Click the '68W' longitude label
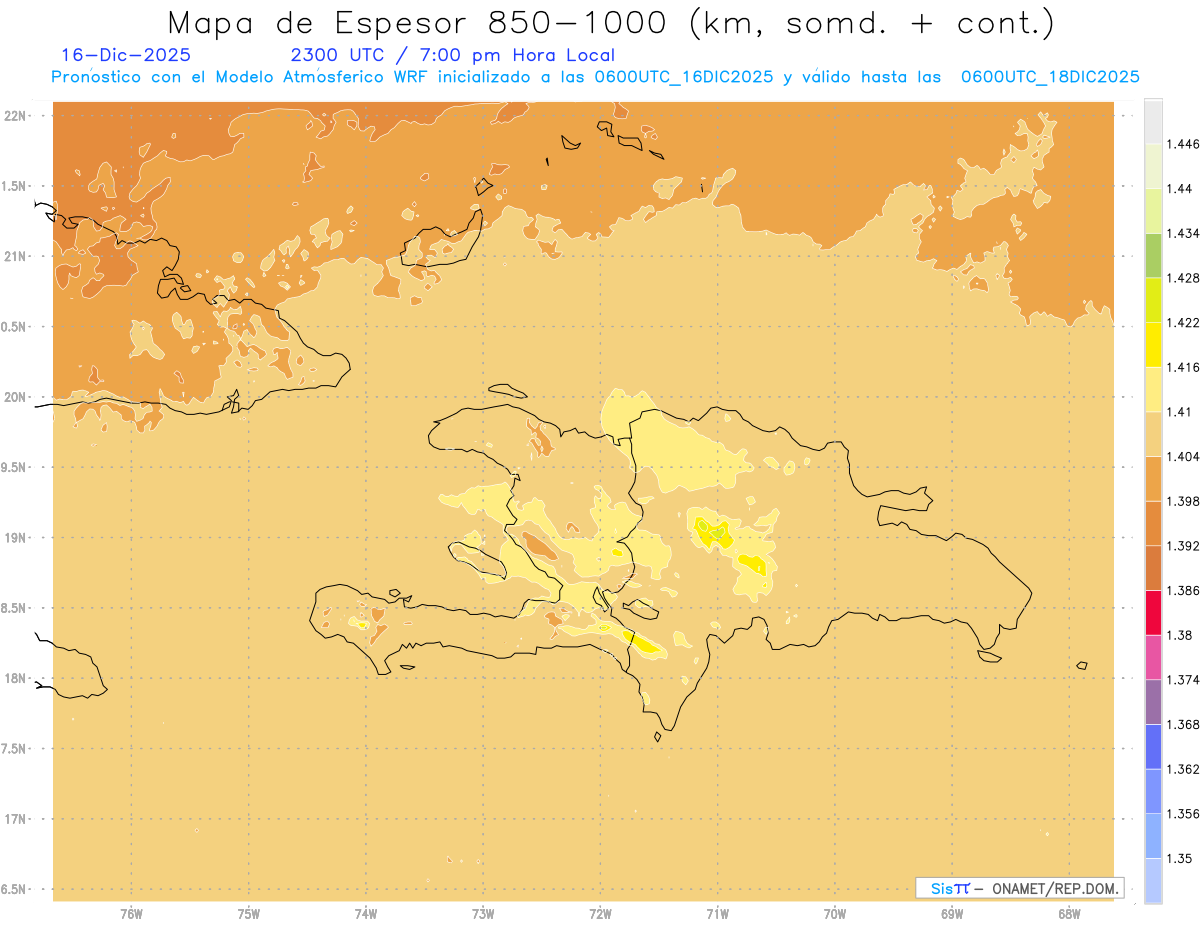Viewport: 1200px width, 927px height. click(1069, 913)
